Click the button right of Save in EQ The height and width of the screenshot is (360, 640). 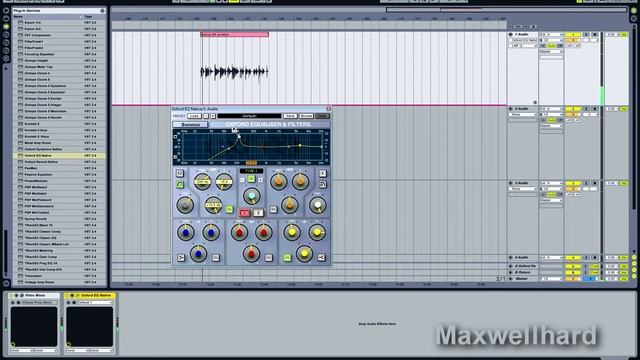click(306, 116)
